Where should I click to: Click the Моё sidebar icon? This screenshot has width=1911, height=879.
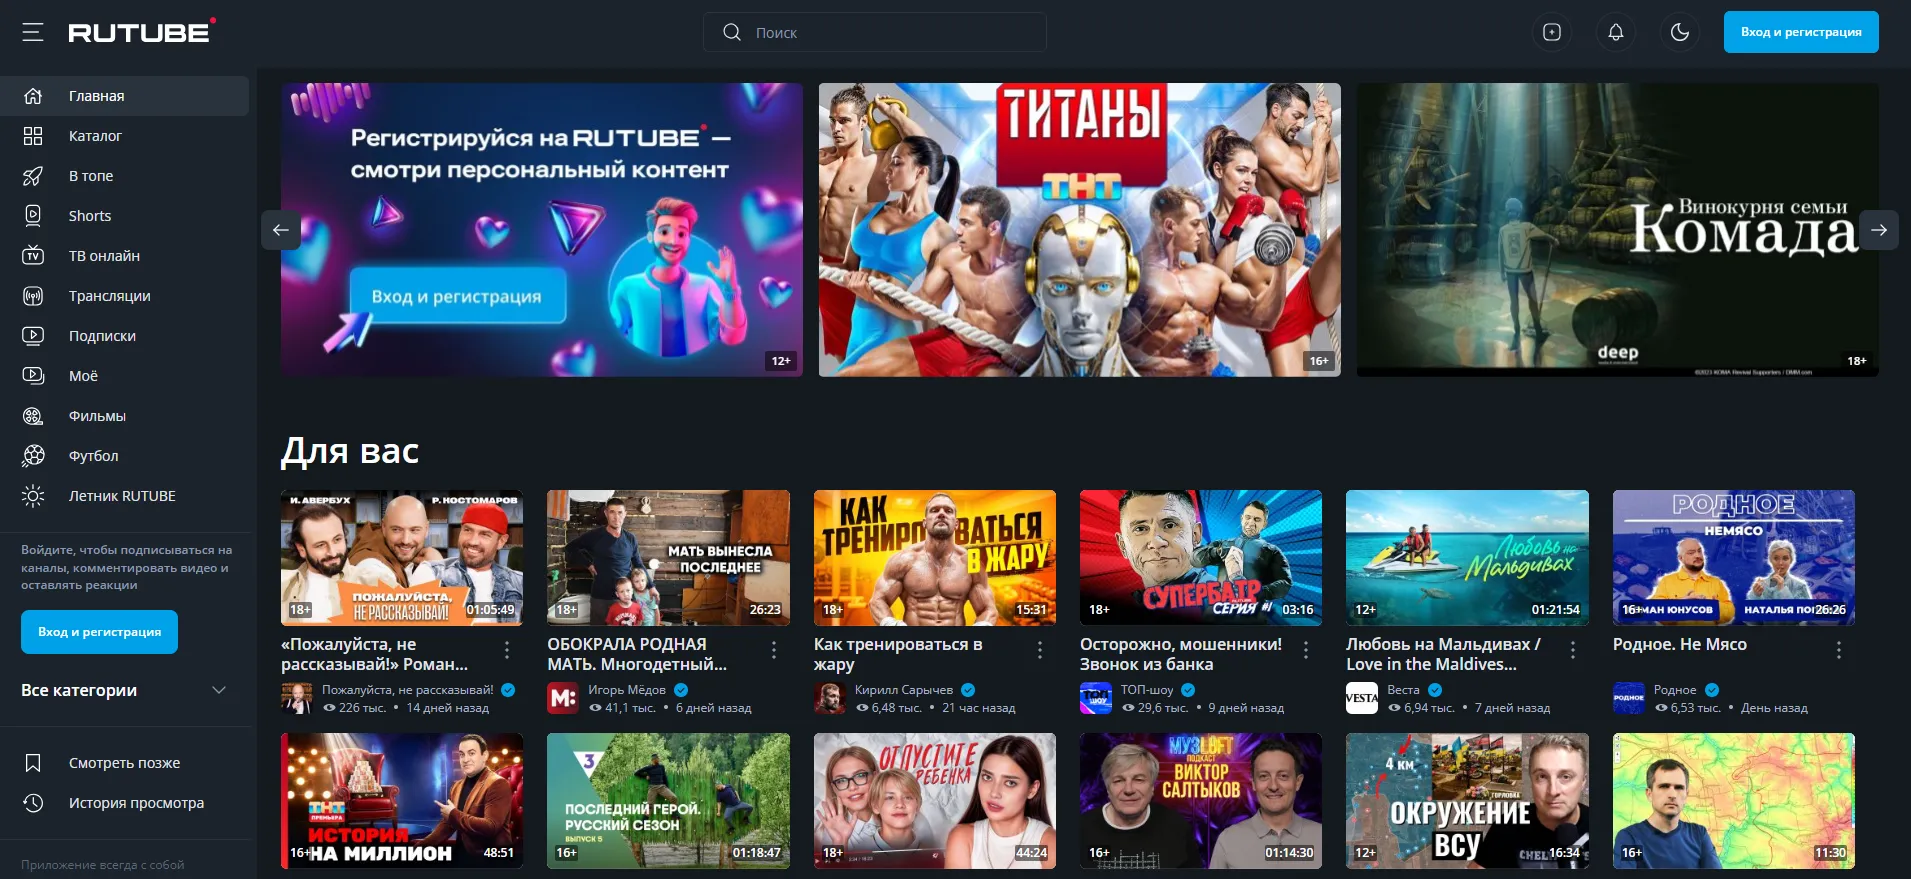tap(33, 376)
